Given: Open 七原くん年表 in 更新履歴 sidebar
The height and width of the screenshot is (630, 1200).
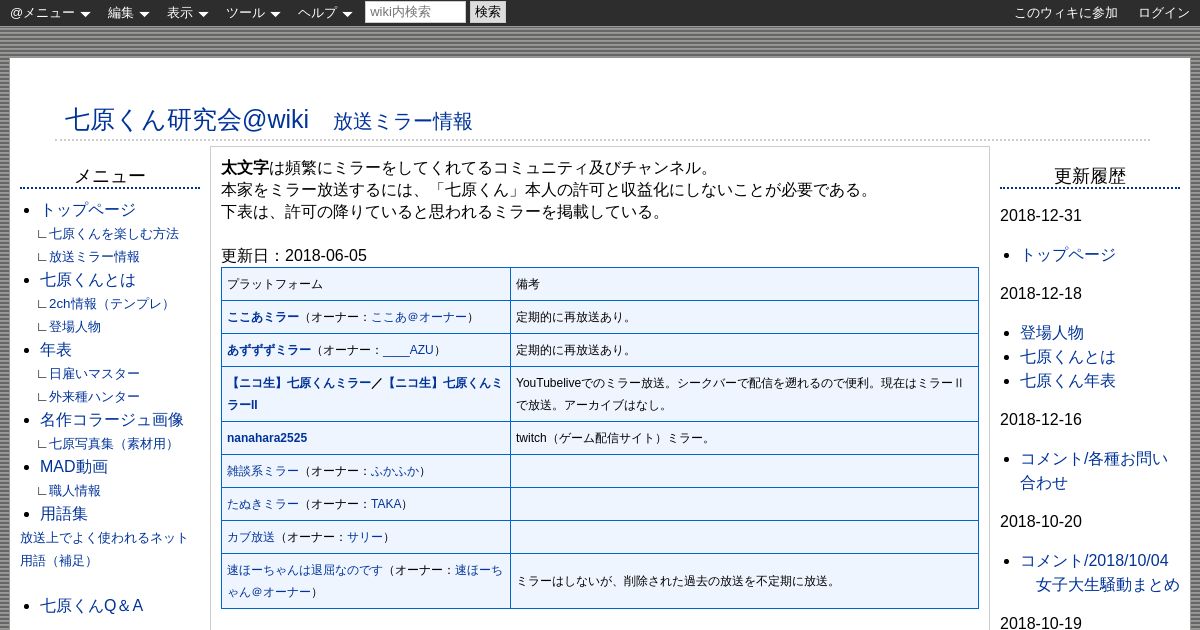Looking at the screenshot, I should coord(1068,381).
